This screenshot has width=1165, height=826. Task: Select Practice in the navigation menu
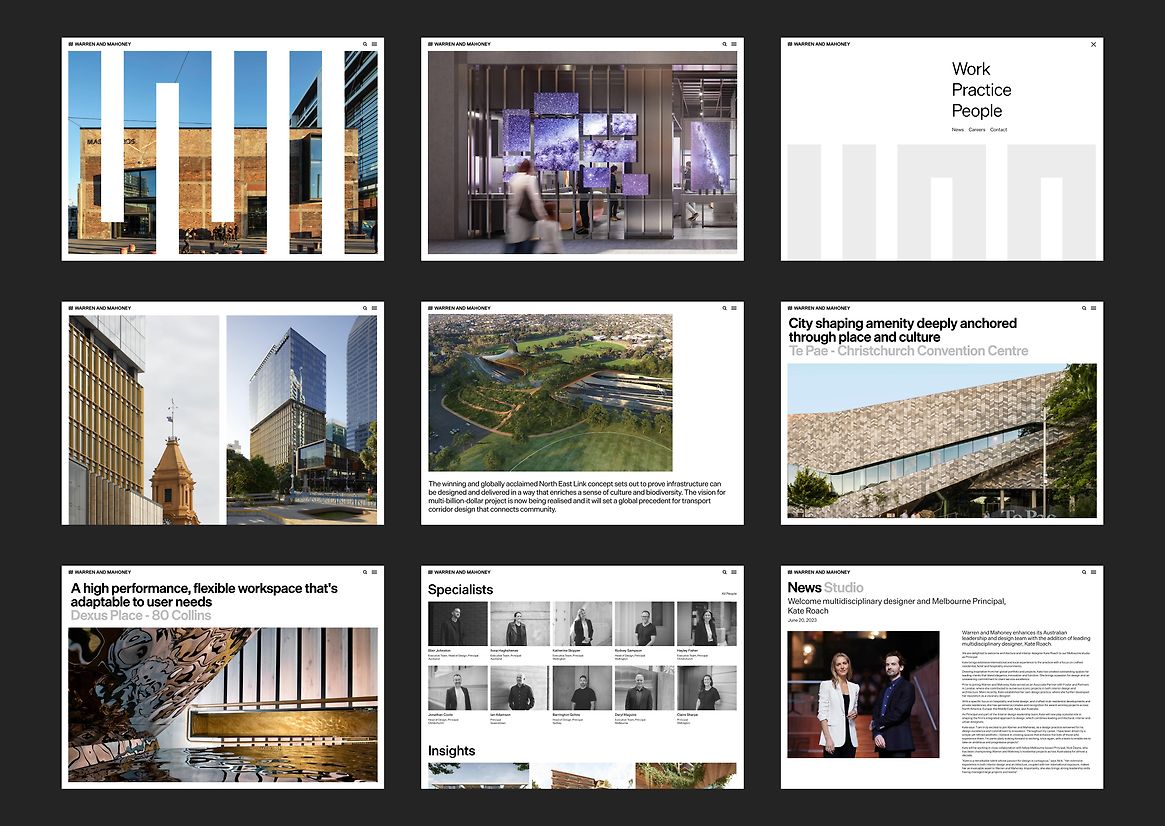pos(981,90)
